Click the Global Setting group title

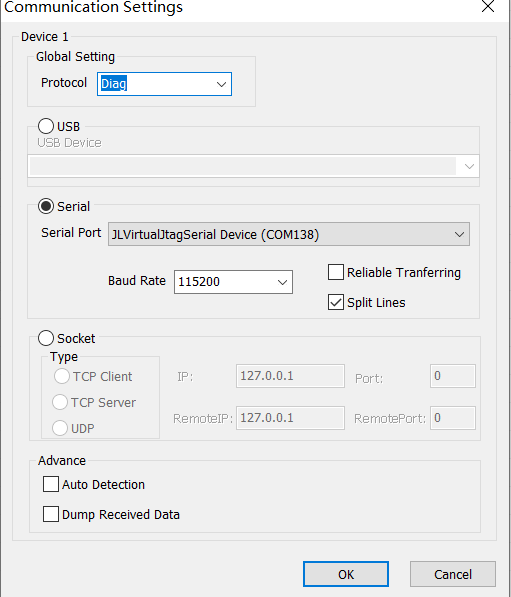[x=75, y=57]
